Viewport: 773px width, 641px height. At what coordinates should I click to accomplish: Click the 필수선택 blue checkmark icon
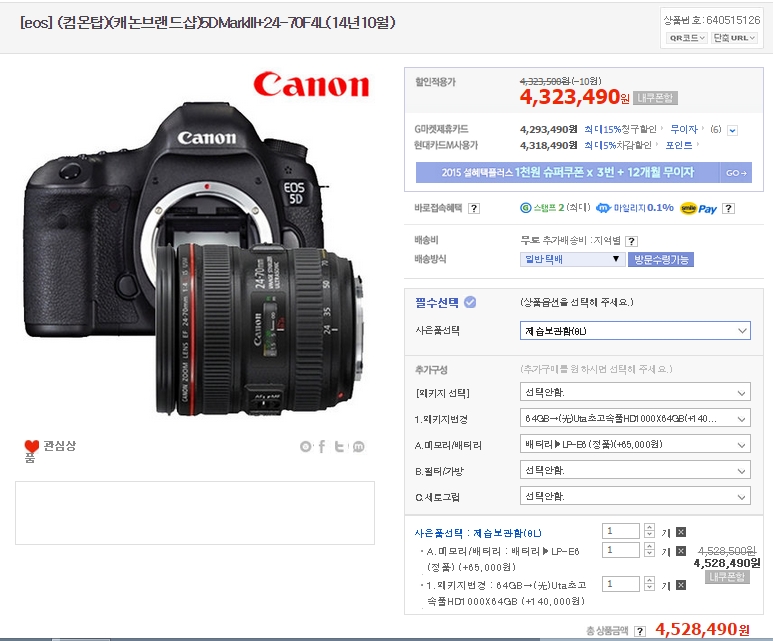(470, 302)
